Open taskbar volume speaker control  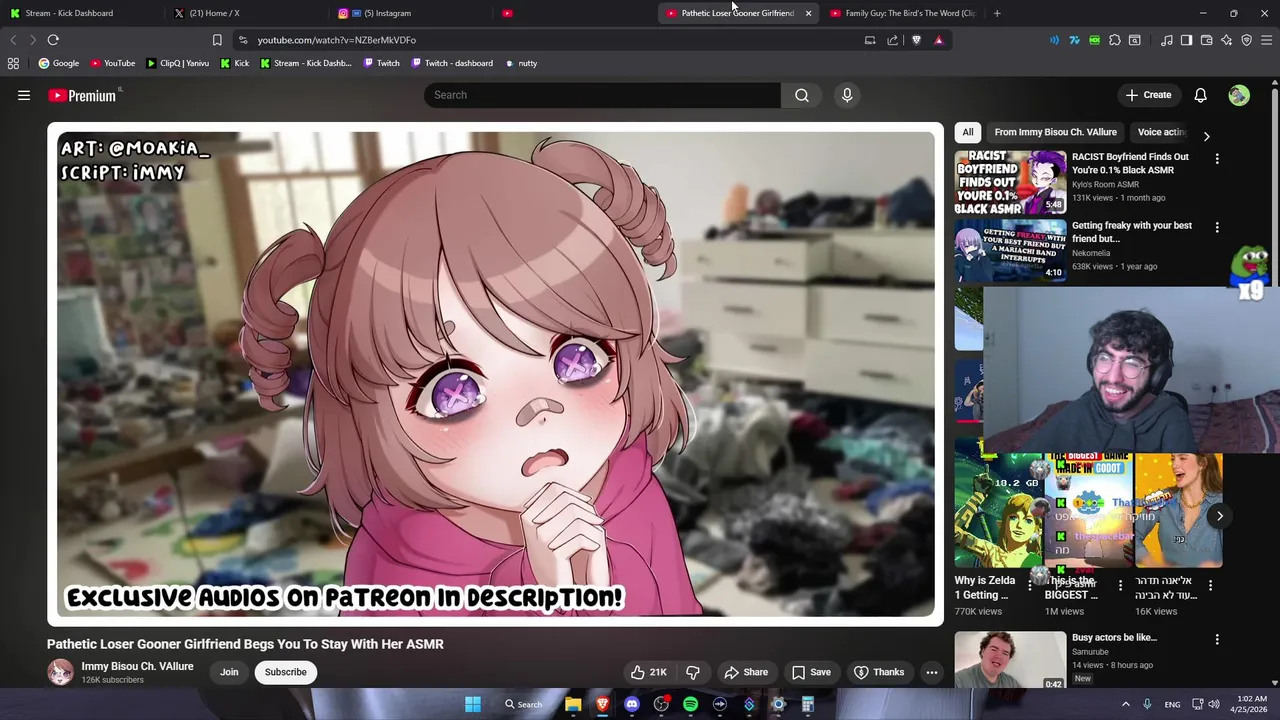click(1214, 704)
